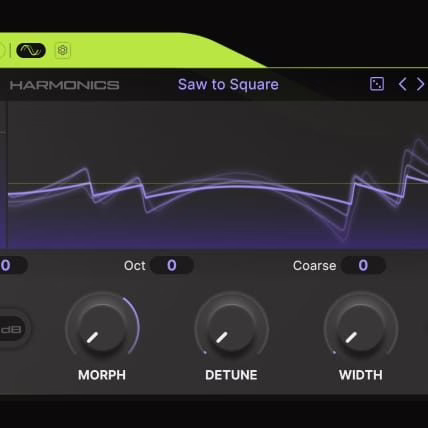Viewport: 428px width, 428px height.
Task: Open the gear settings icon
Action: 63,50
